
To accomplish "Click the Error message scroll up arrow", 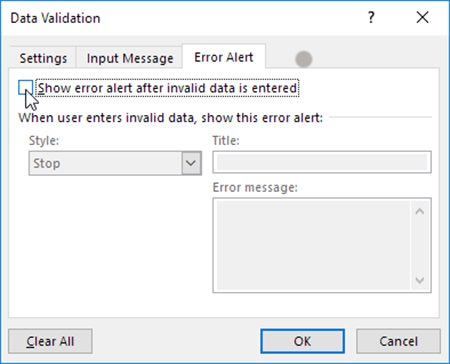I will click(x=420, y=211).
